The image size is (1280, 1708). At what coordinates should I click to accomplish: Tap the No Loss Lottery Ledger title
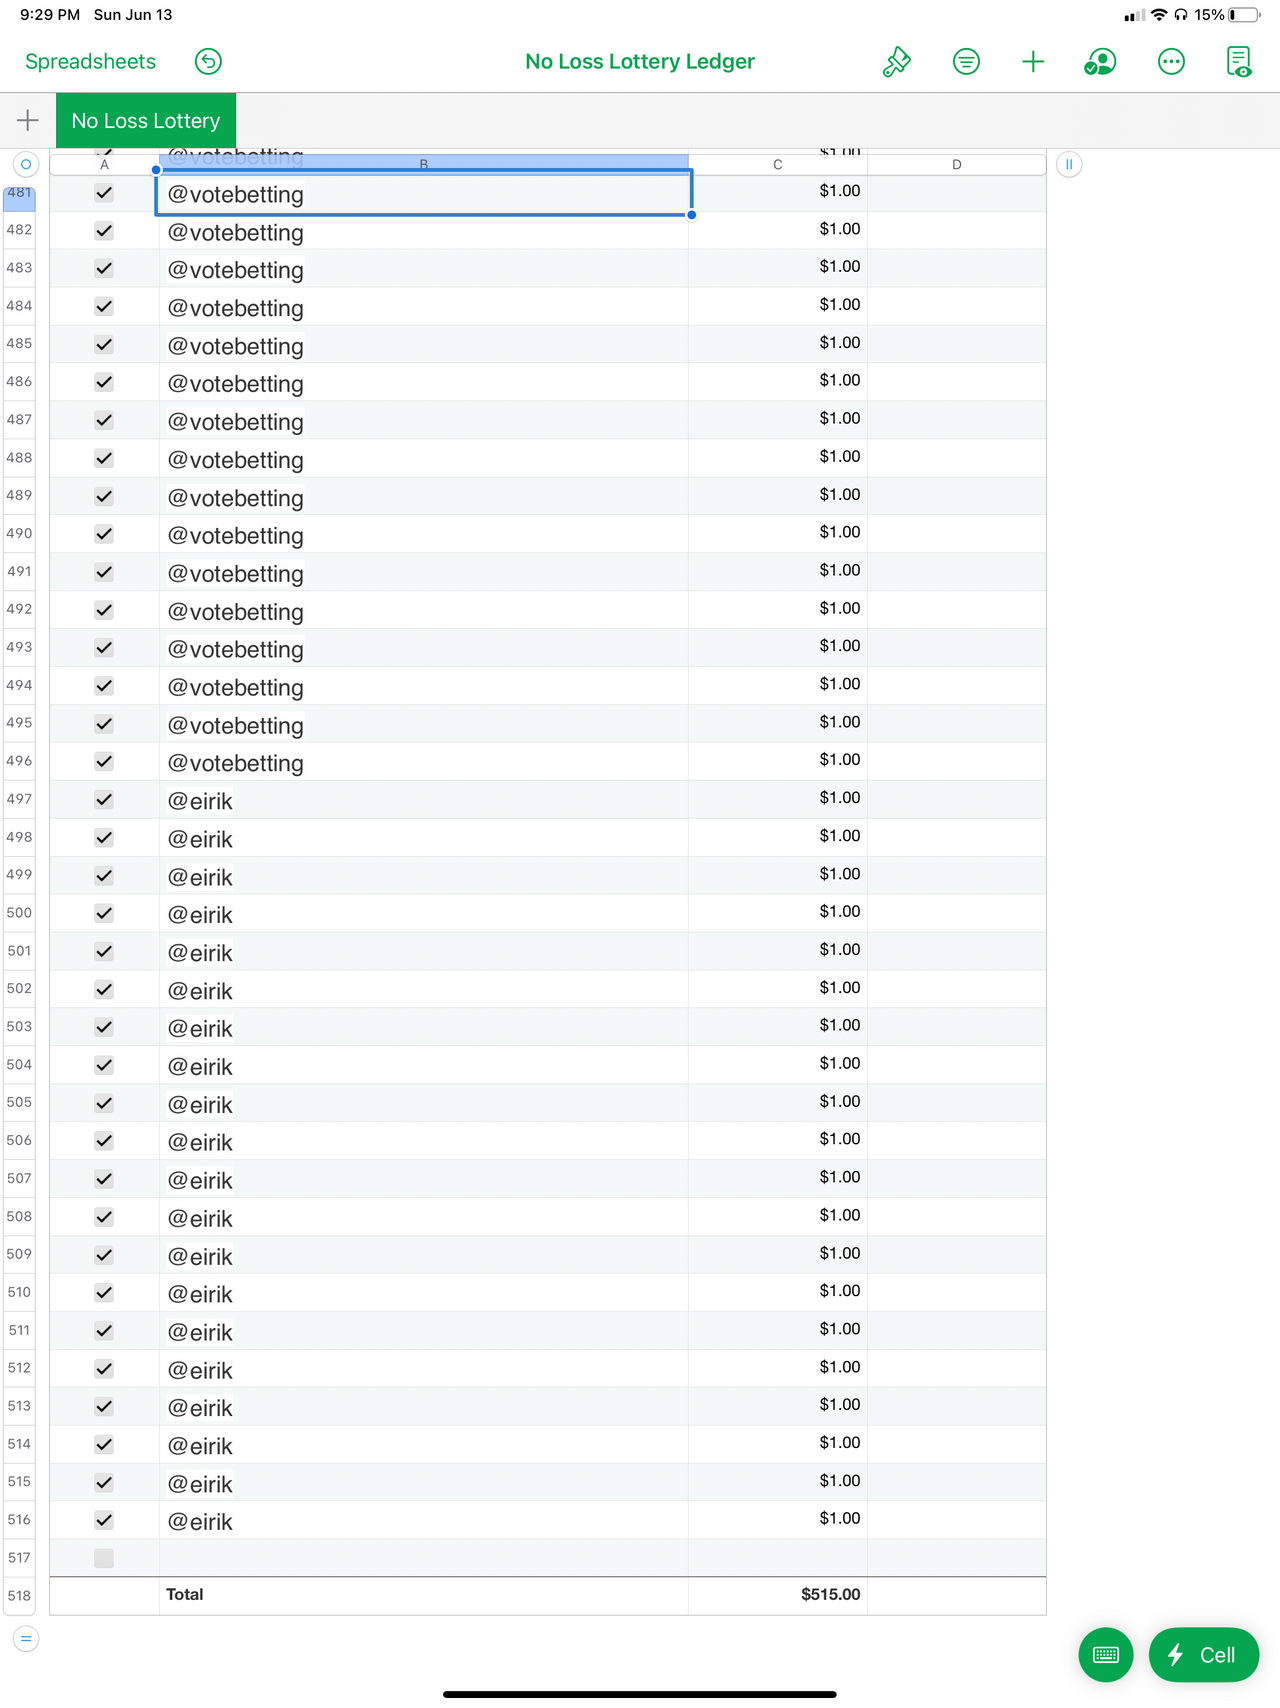[640, 62]
